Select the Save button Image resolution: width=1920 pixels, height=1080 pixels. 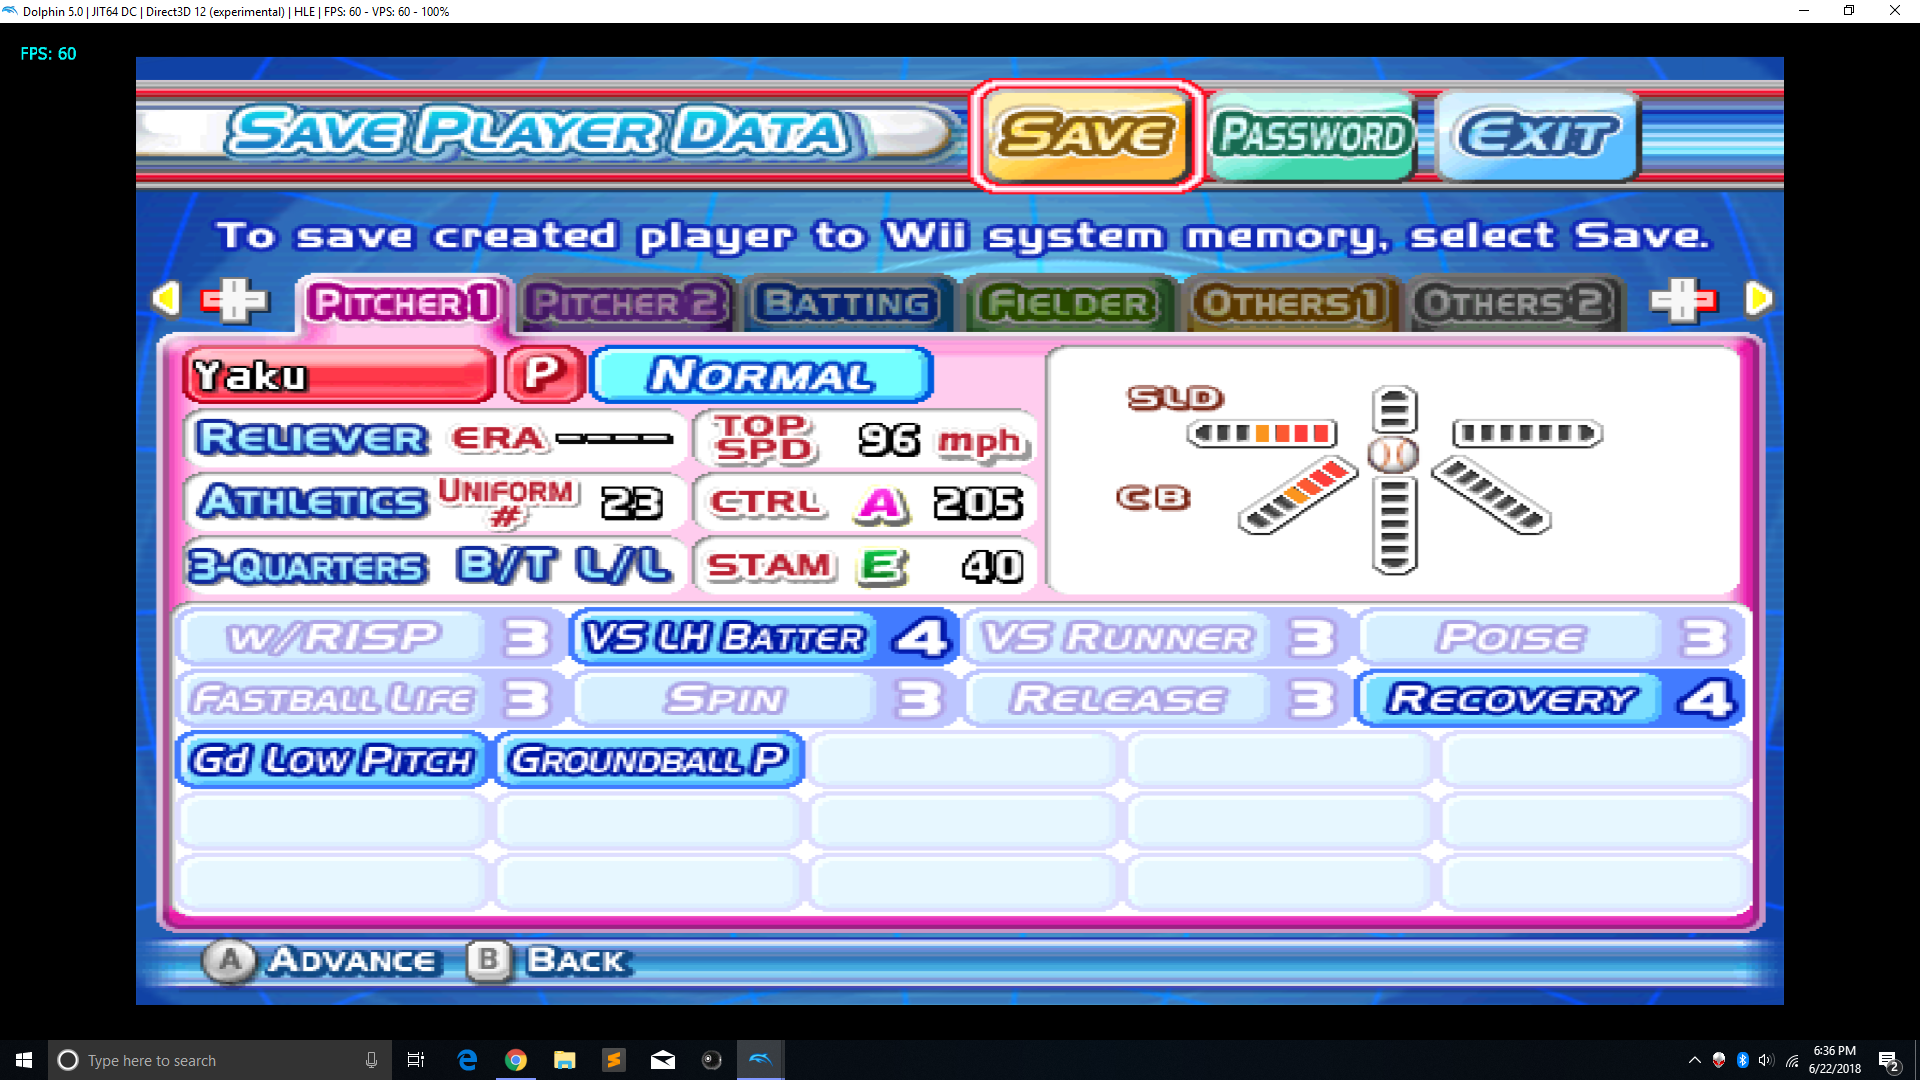click(x=1086, y=135)
